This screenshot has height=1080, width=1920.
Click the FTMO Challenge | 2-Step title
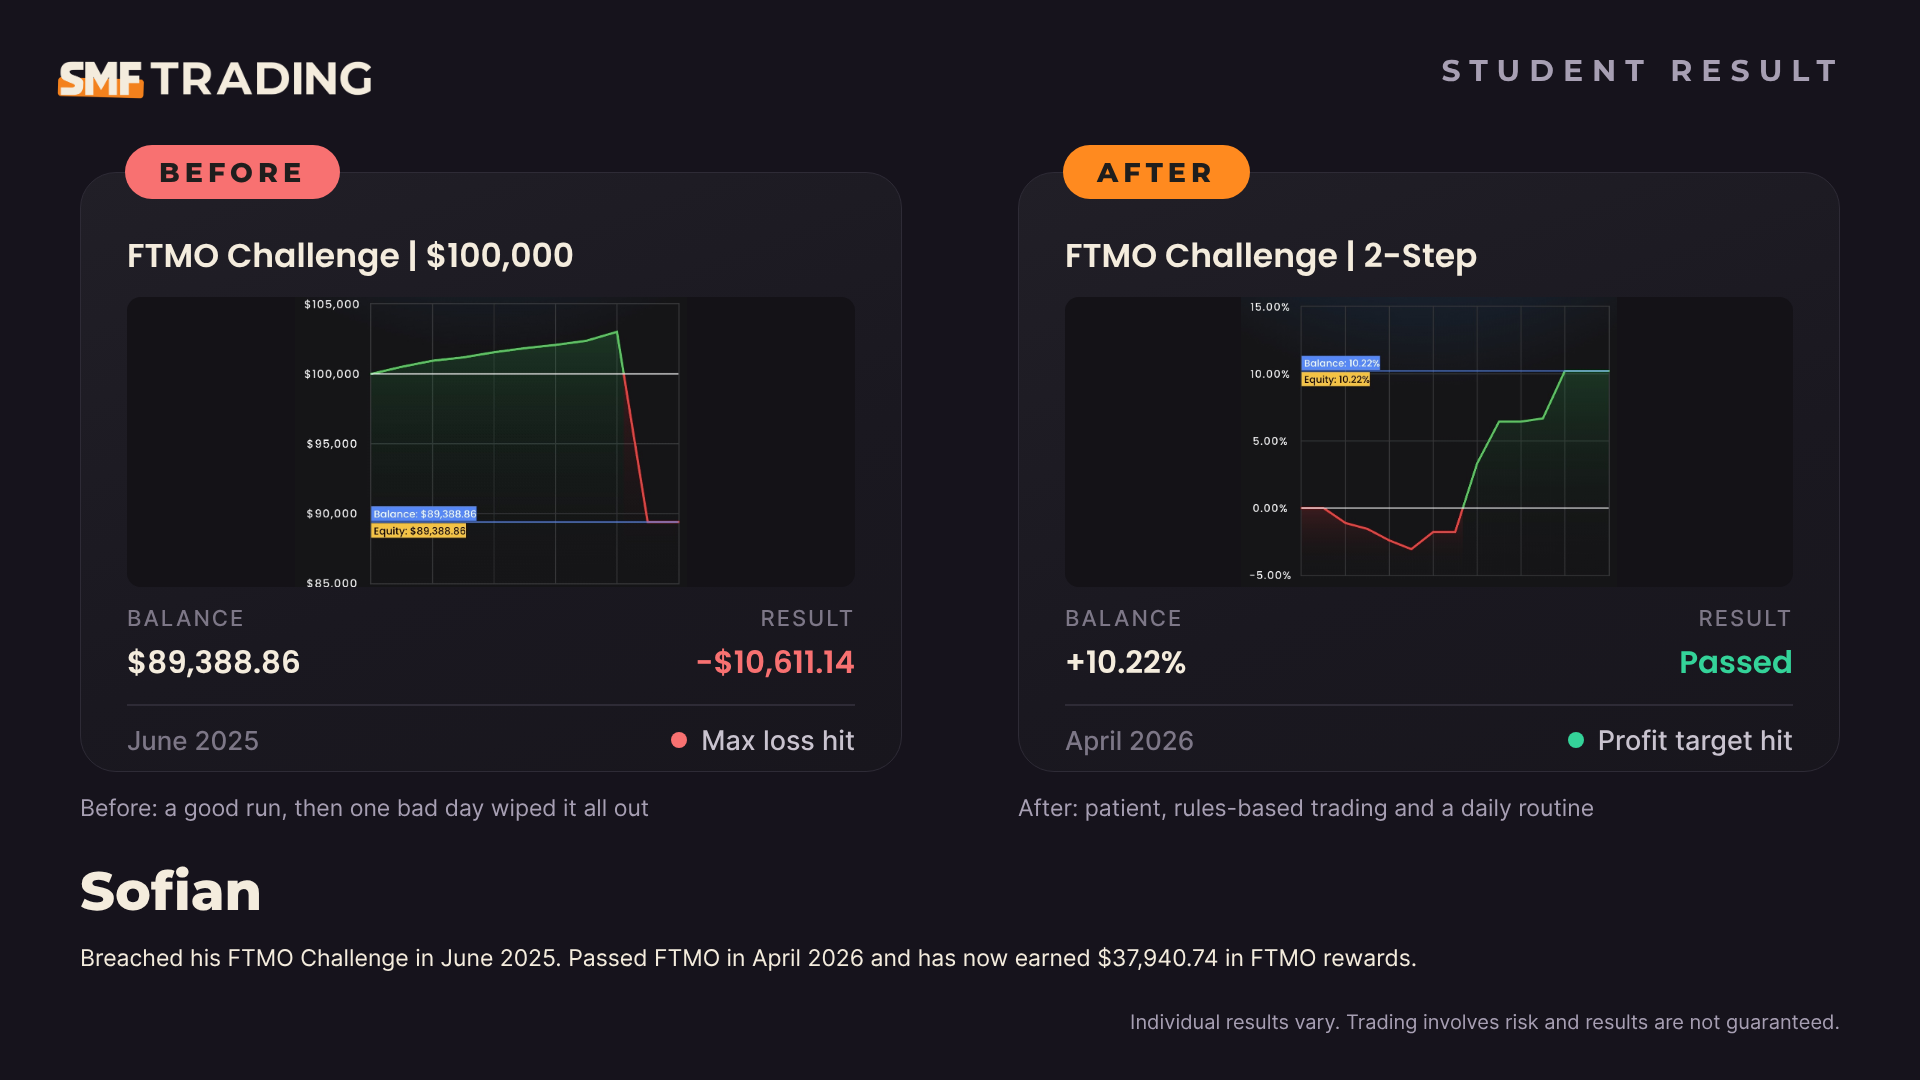point(1271,256)
